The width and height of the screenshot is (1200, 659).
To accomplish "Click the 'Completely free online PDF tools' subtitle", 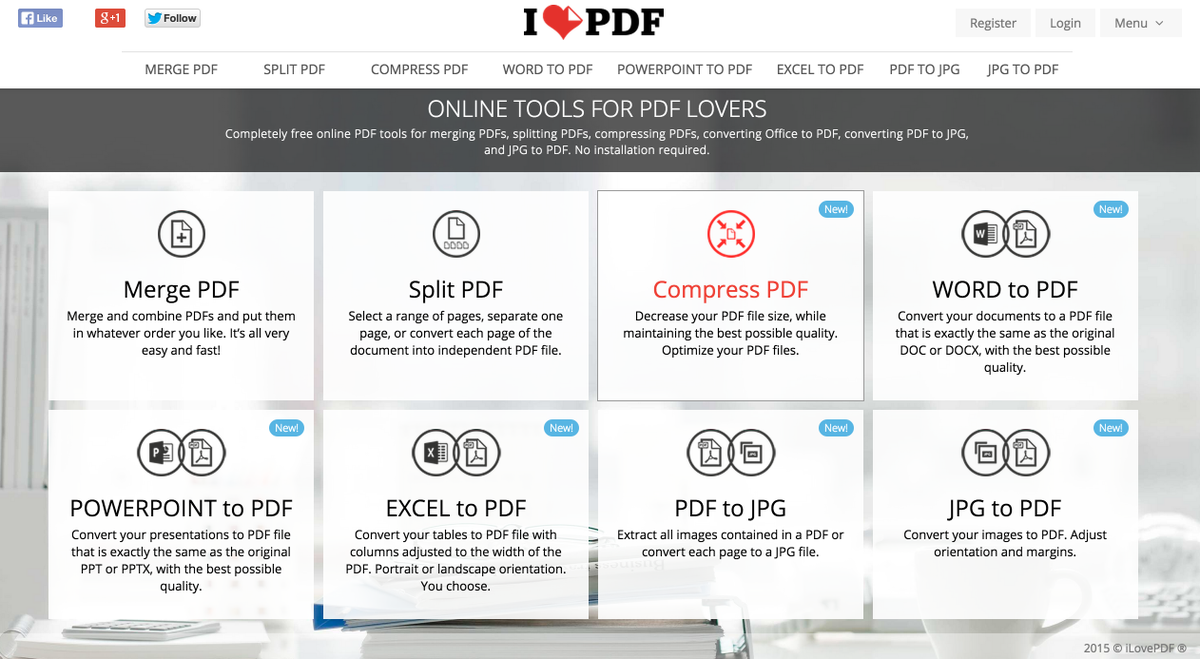I will pyautogui.click(x=597, y=141).
